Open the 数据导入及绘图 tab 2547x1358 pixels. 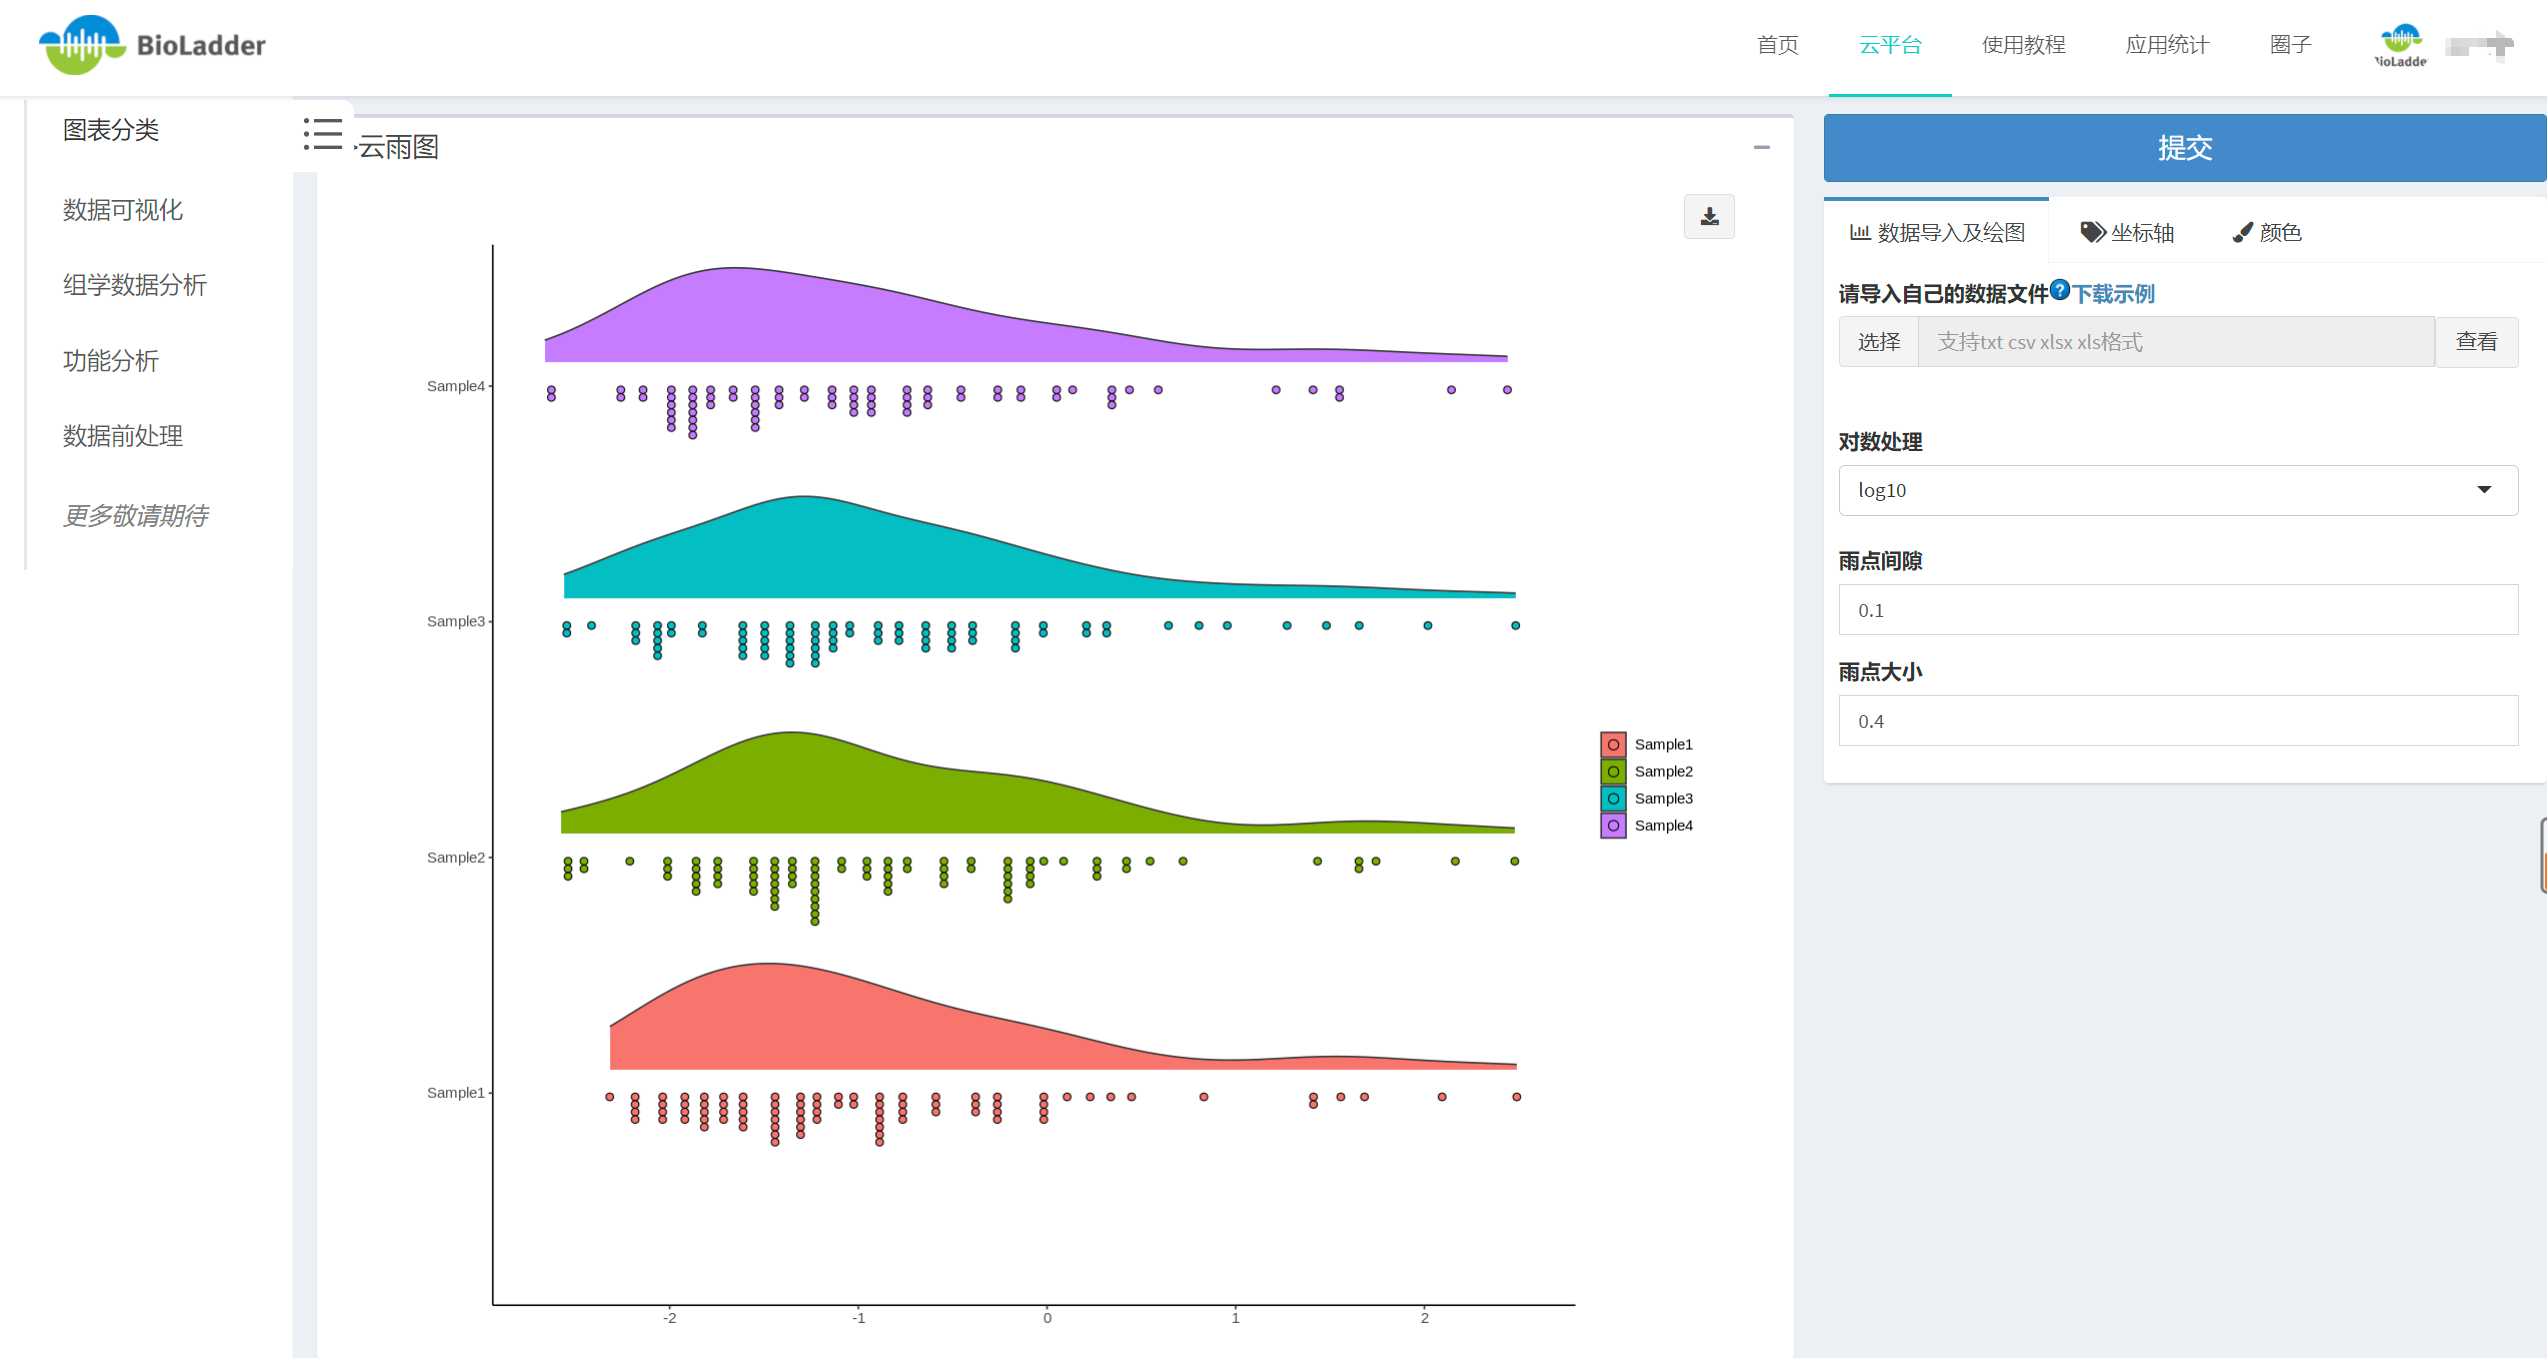point(1937,233)
